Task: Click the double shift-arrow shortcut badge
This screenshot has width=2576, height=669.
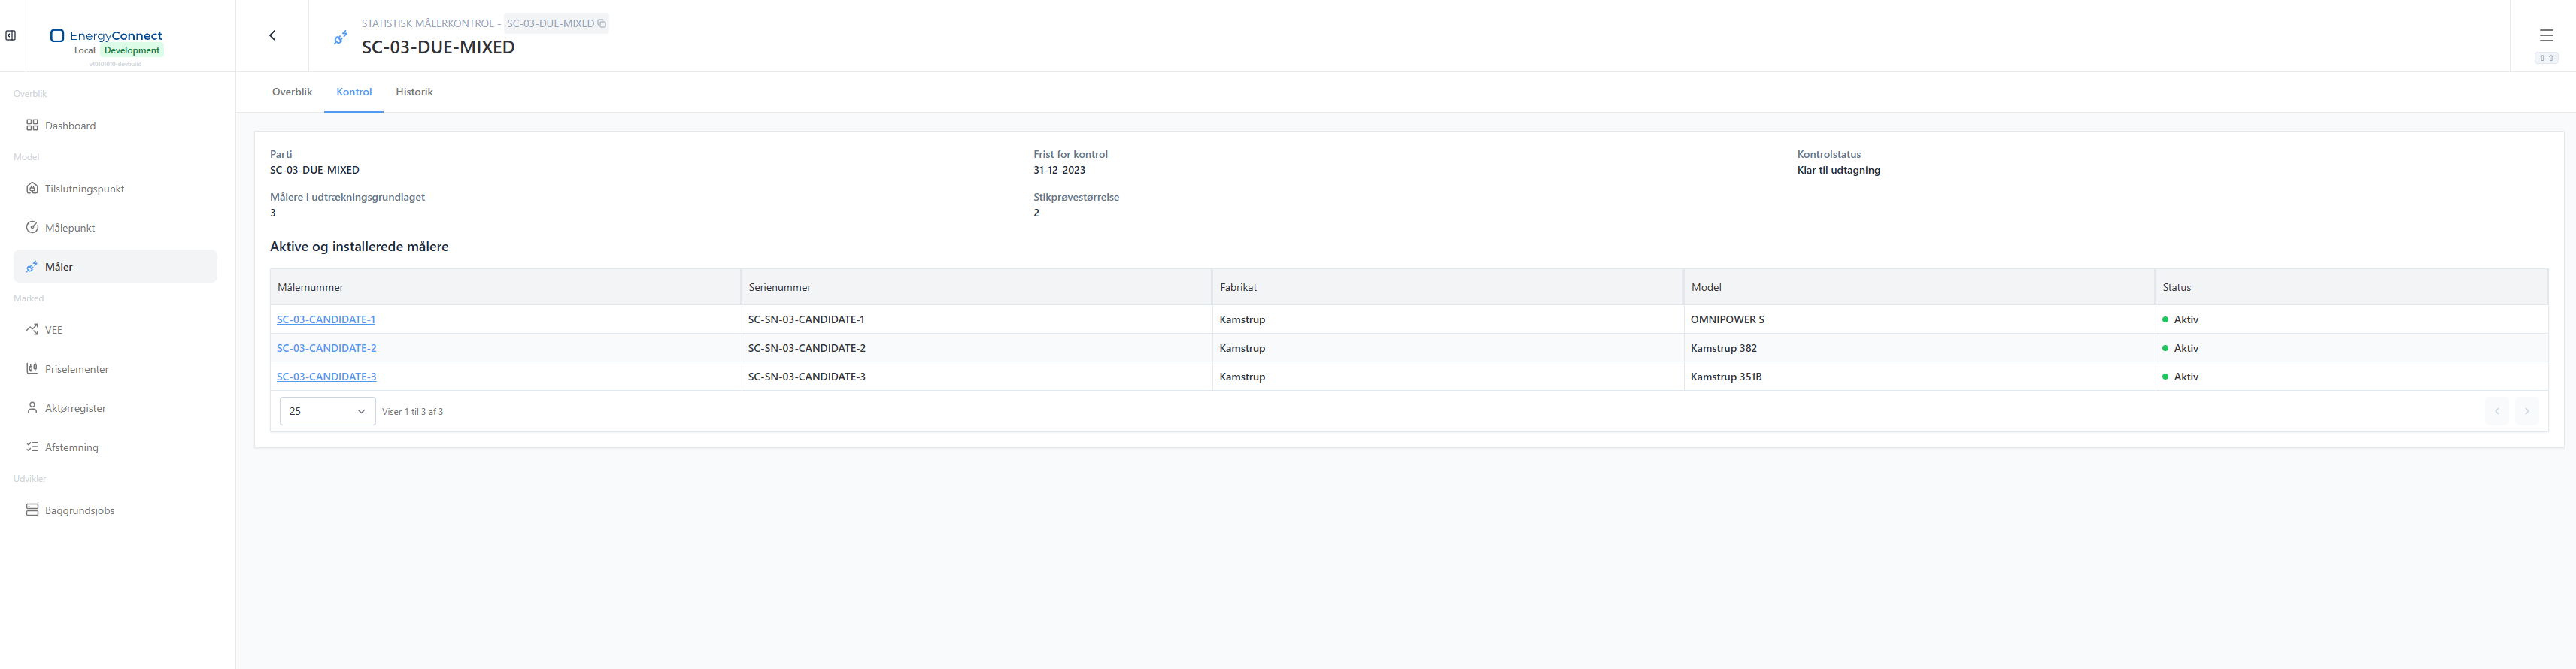Action: tap(2546, 58)
